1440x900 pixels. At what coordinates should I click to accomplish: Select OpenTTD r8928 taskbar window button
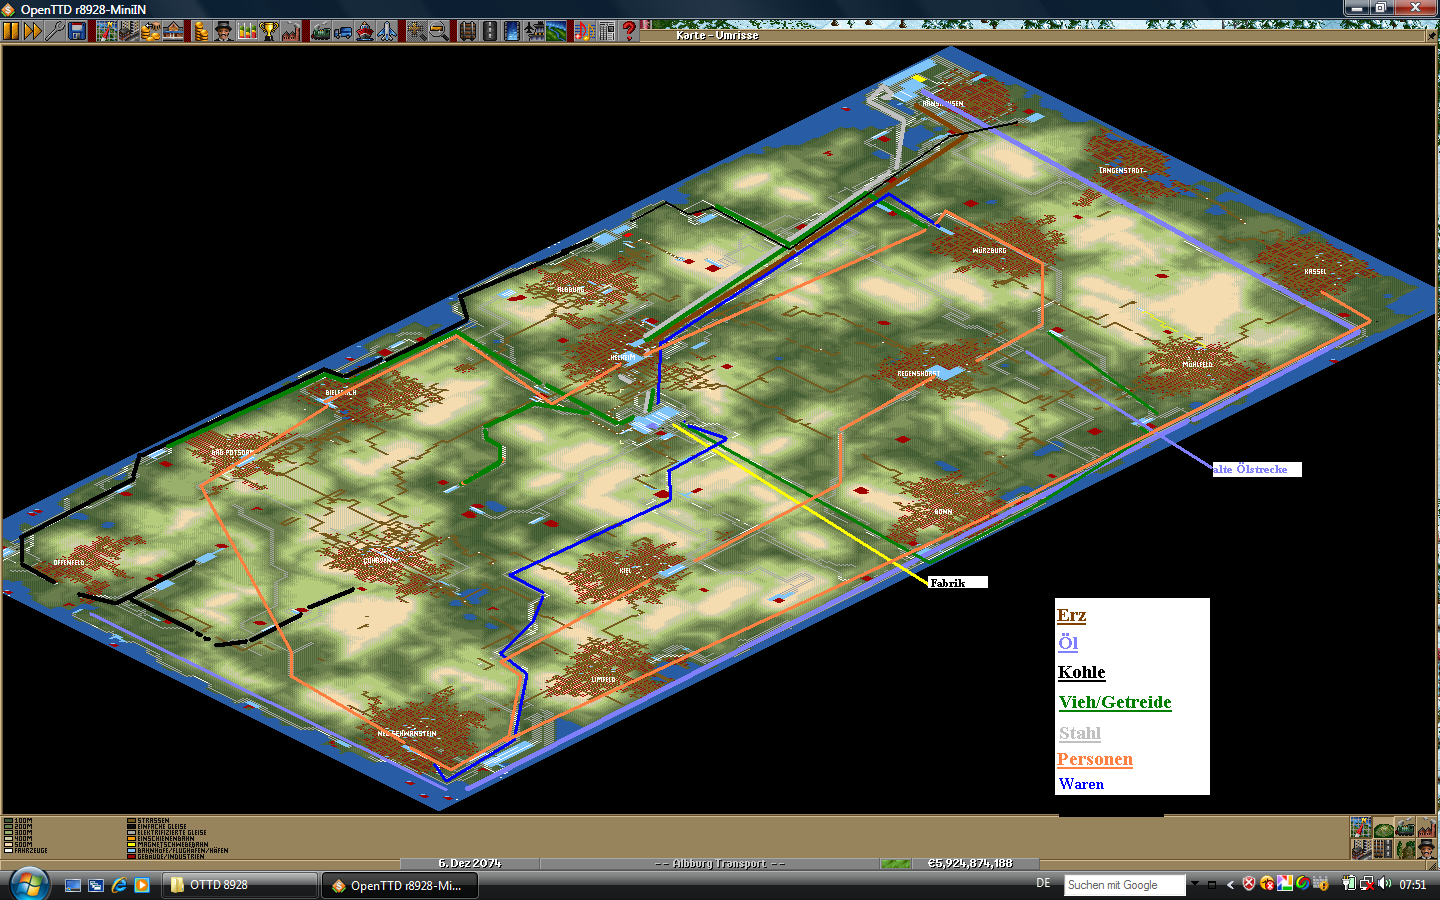(399, 885)
